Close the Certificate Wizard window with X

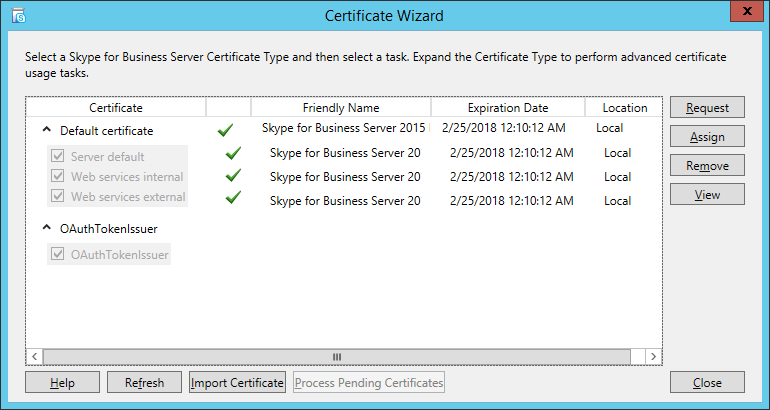coord(746,11)
